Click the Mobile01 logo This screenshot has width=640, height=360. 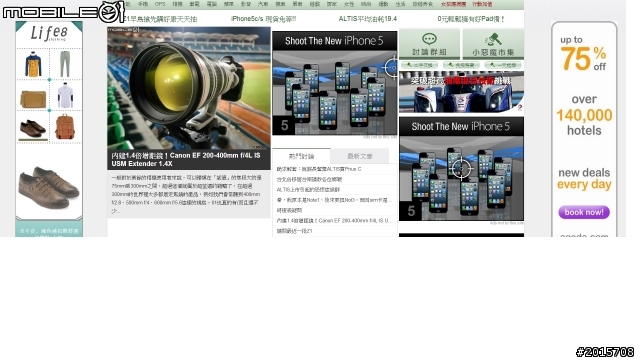tap(63, 12)
